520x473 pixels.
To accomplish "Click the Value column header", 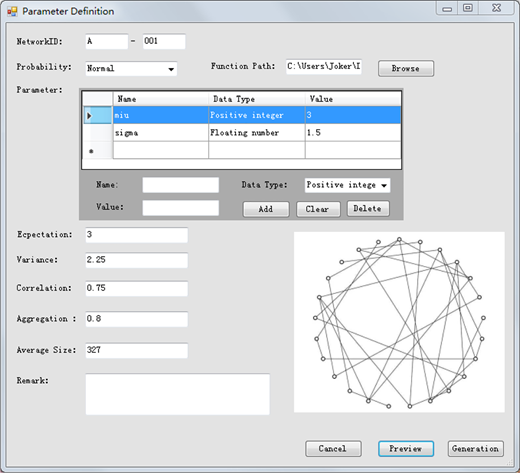I will 353,99.
